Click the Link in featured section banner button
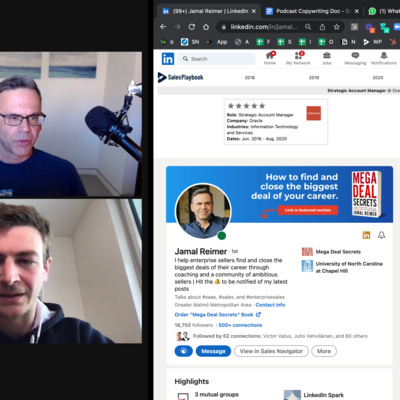Viewport: 400px width, 400px height. (308, 210)
